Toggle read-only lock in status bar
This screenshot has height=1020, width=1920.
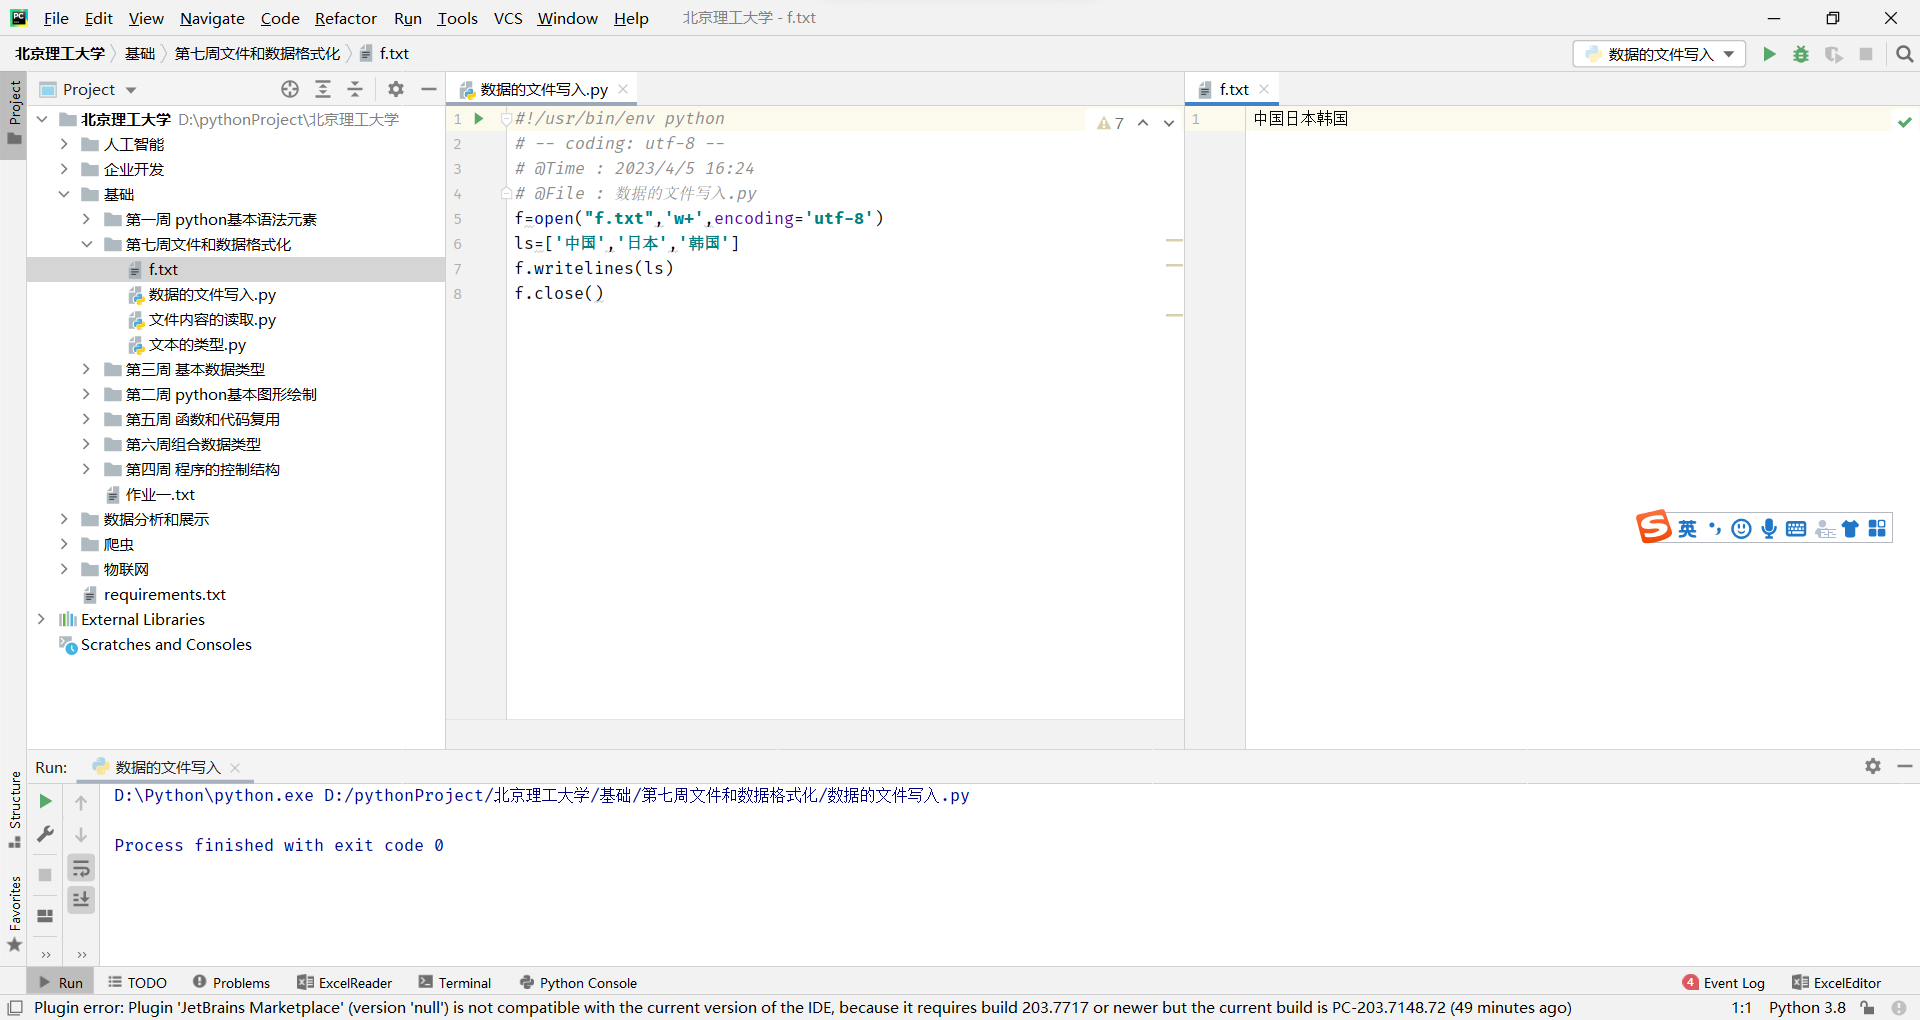click(x=1867, y=1008)
